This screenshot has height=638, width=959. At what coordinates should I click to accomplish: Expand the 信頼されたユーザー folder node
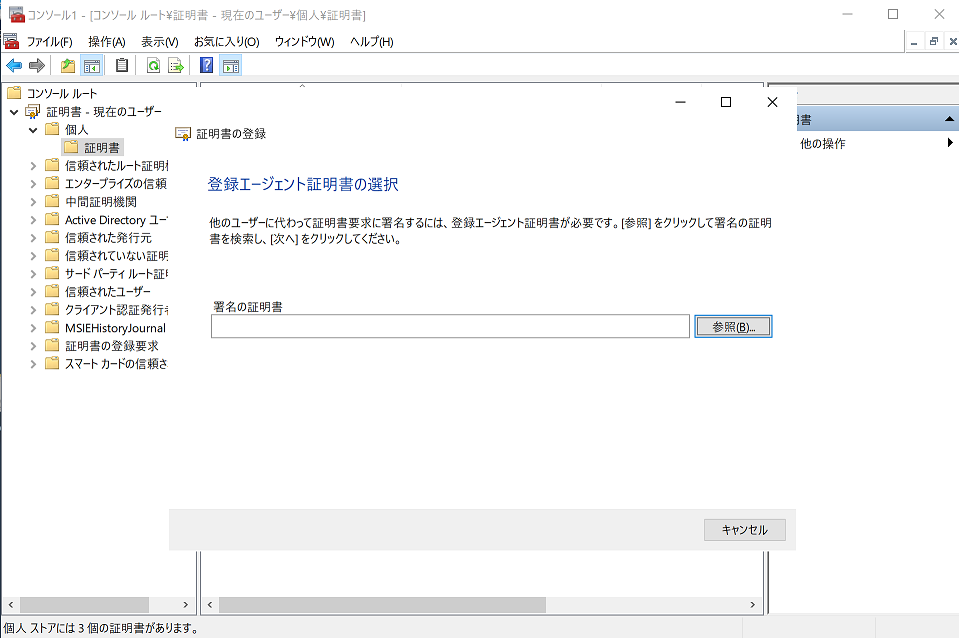tap(33, 291)
